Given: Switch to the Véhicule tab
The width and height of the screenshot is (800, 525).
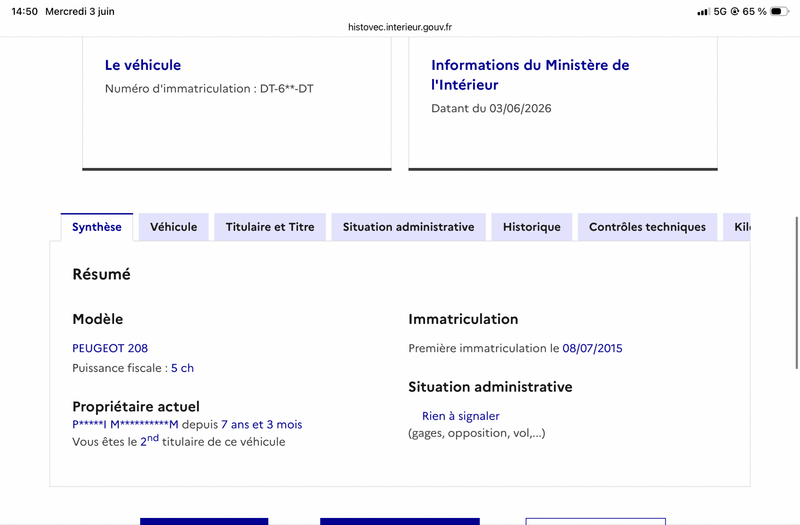Looking at the screenshot, I should (x=173, y=227).
